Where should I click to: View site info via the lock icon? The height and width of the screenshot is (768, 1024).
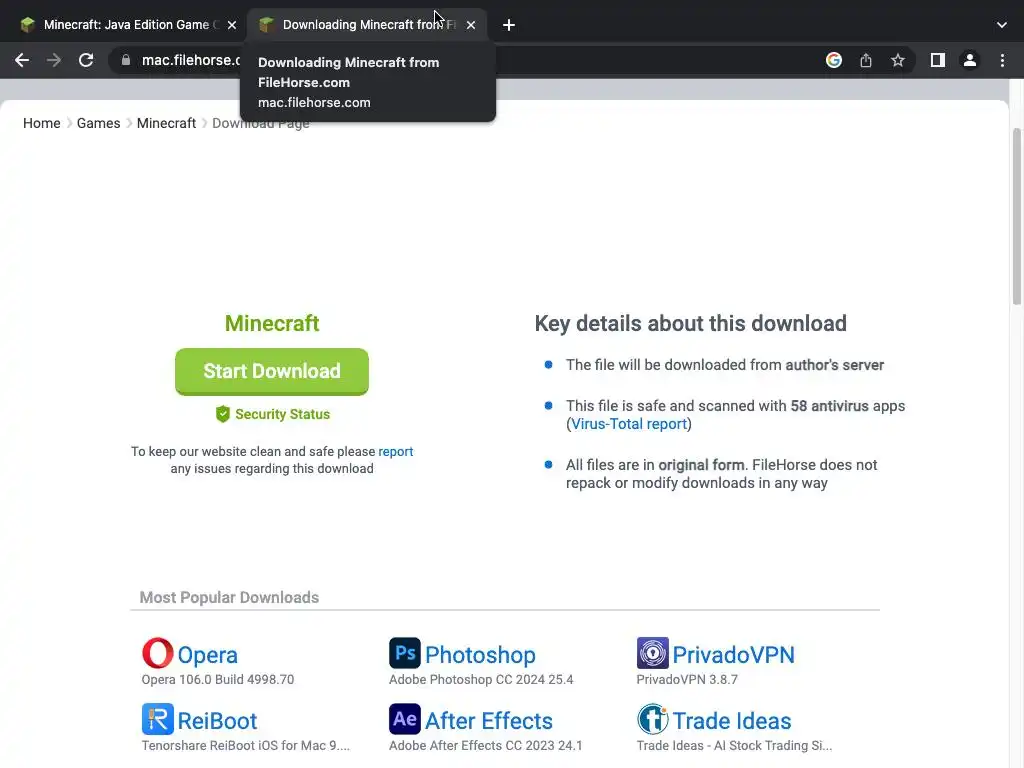click(x=126, y=60)
